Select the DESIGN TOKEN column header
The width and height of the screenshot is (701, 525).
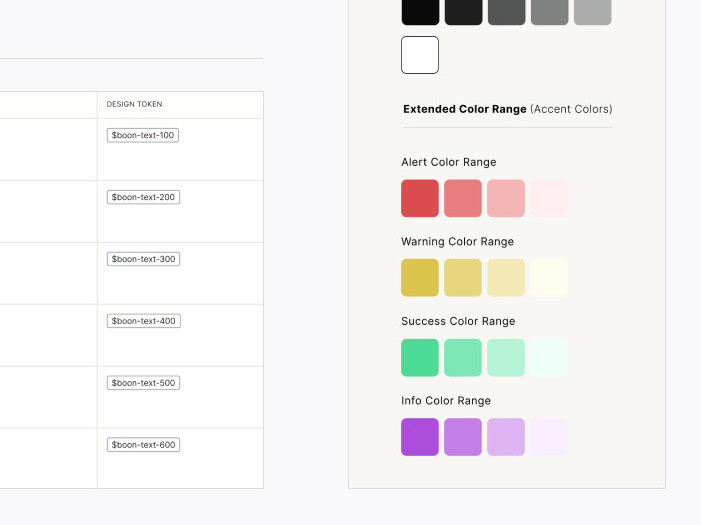134,104
